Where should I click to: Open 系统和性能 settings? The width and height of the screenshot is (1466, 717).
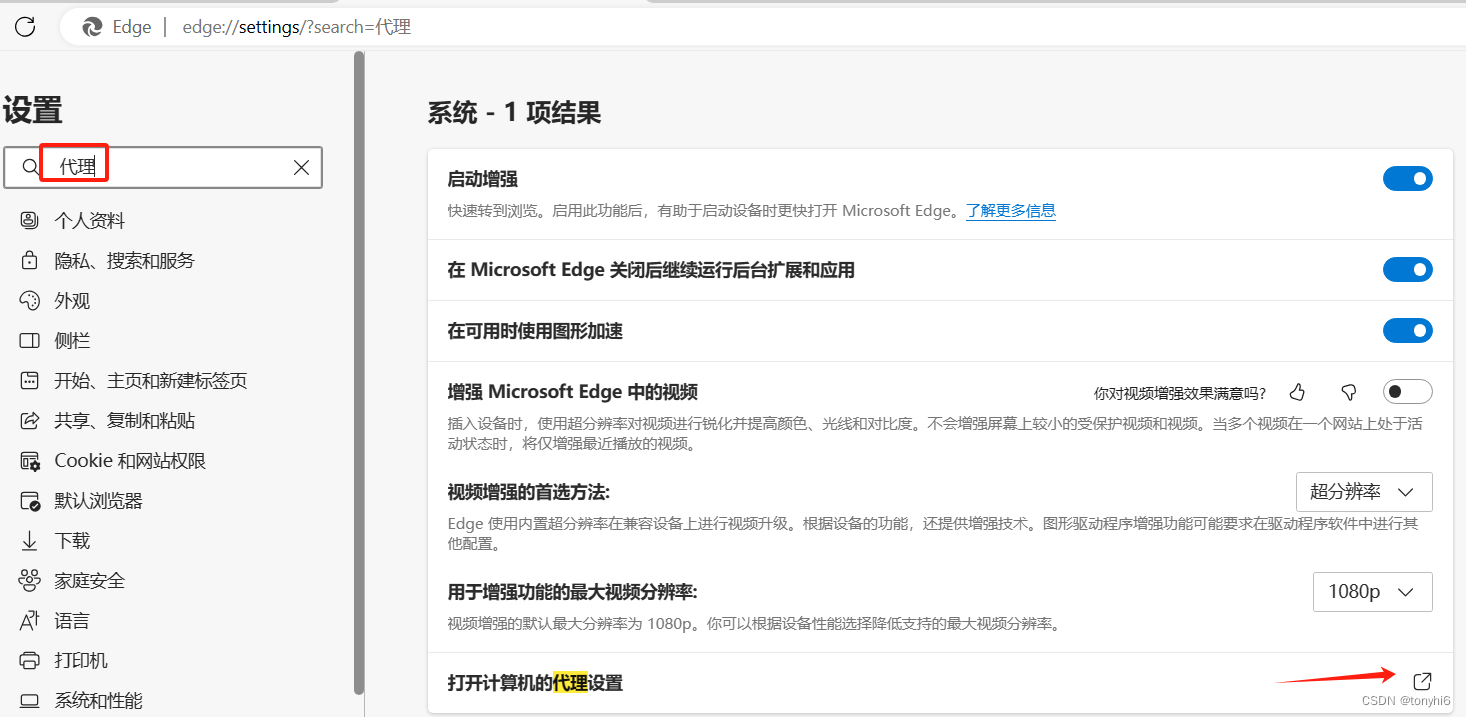(98, 701)
